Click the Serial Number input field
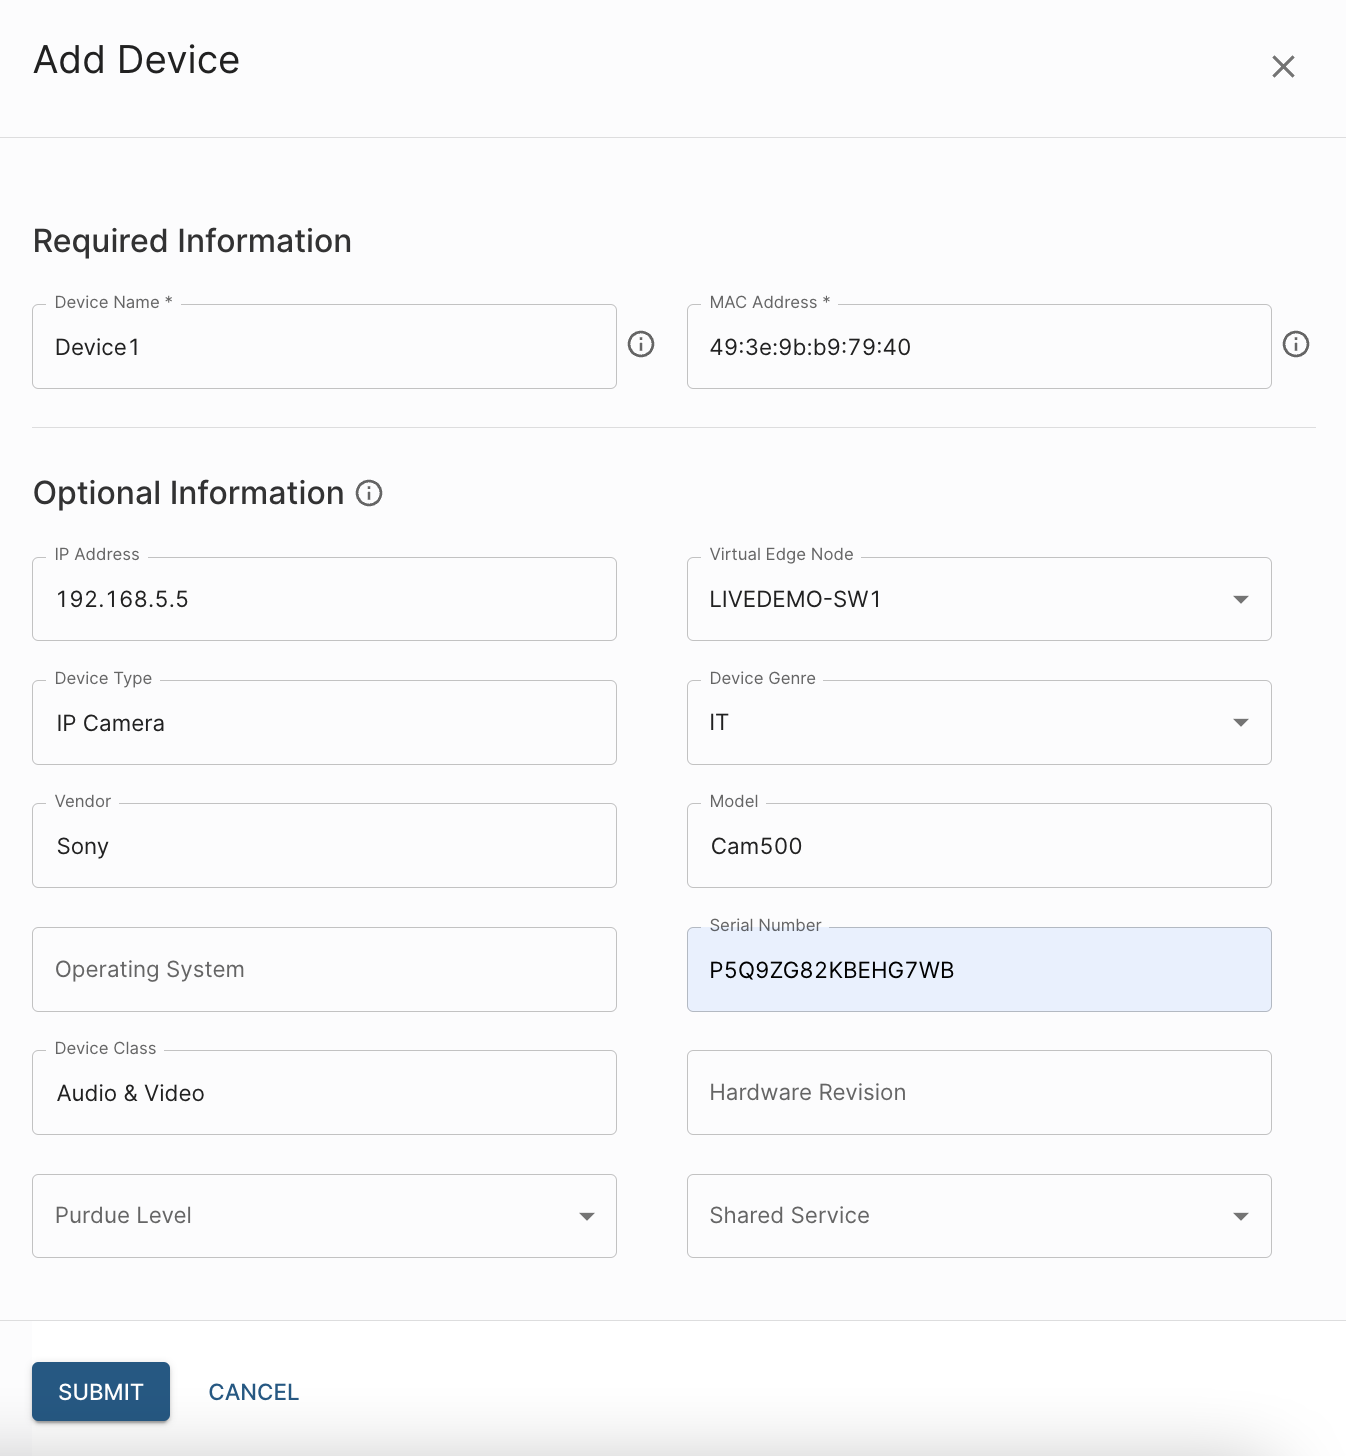Screen dimensions: 1346x1456 pos(978,970)
